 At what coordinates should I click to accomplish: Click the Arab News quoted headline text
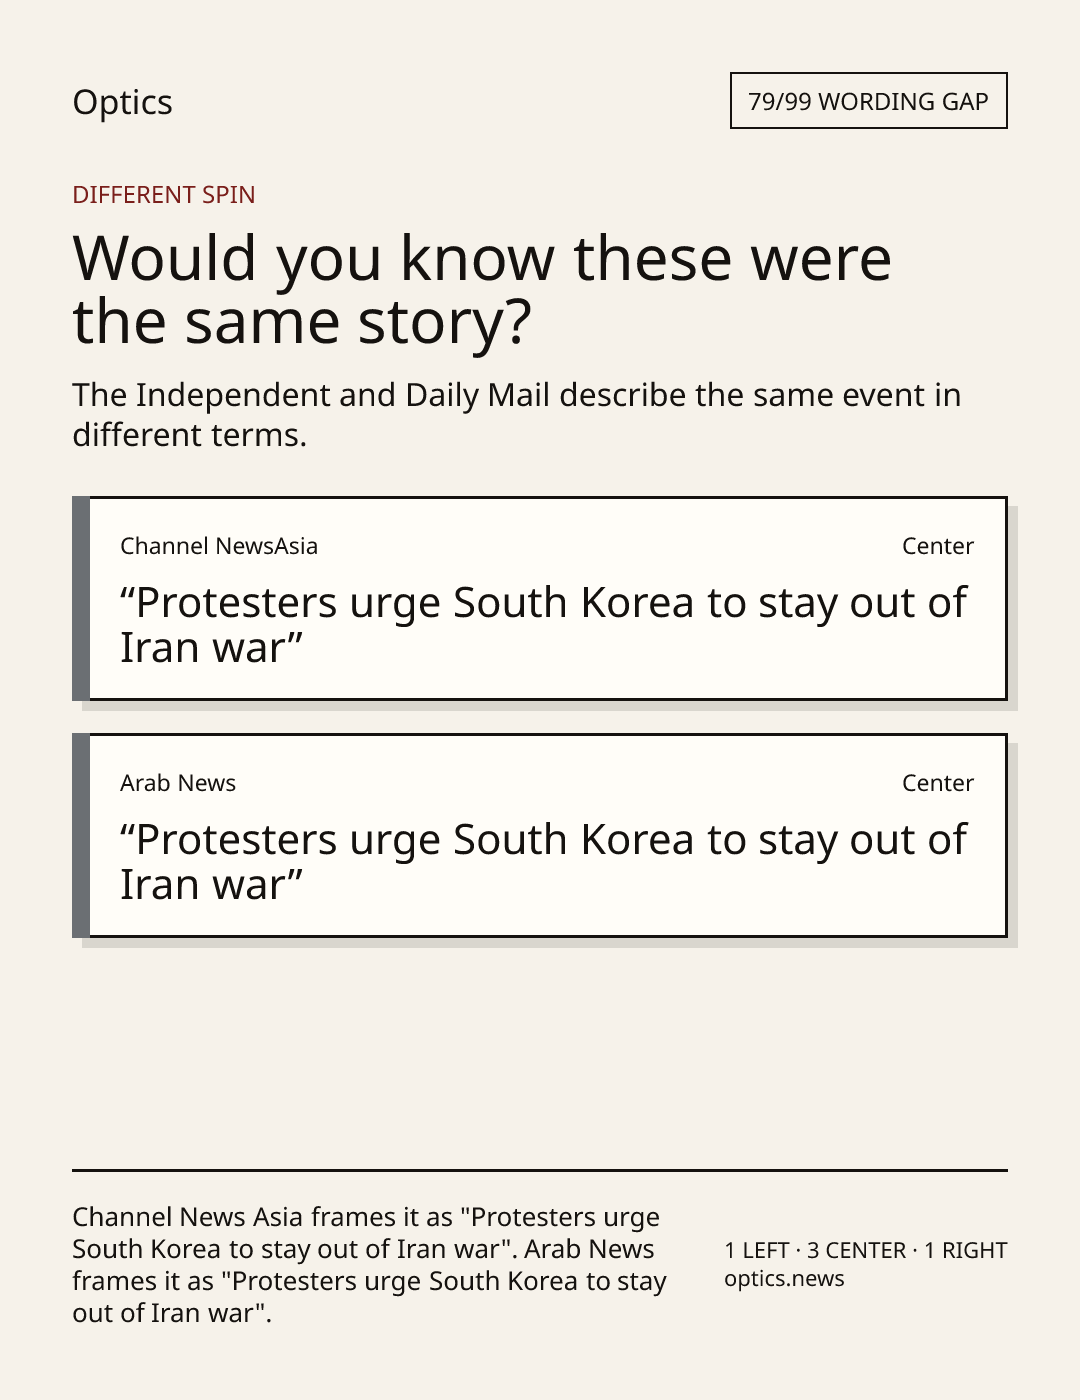pyautogui.click(x=543, y=862)
